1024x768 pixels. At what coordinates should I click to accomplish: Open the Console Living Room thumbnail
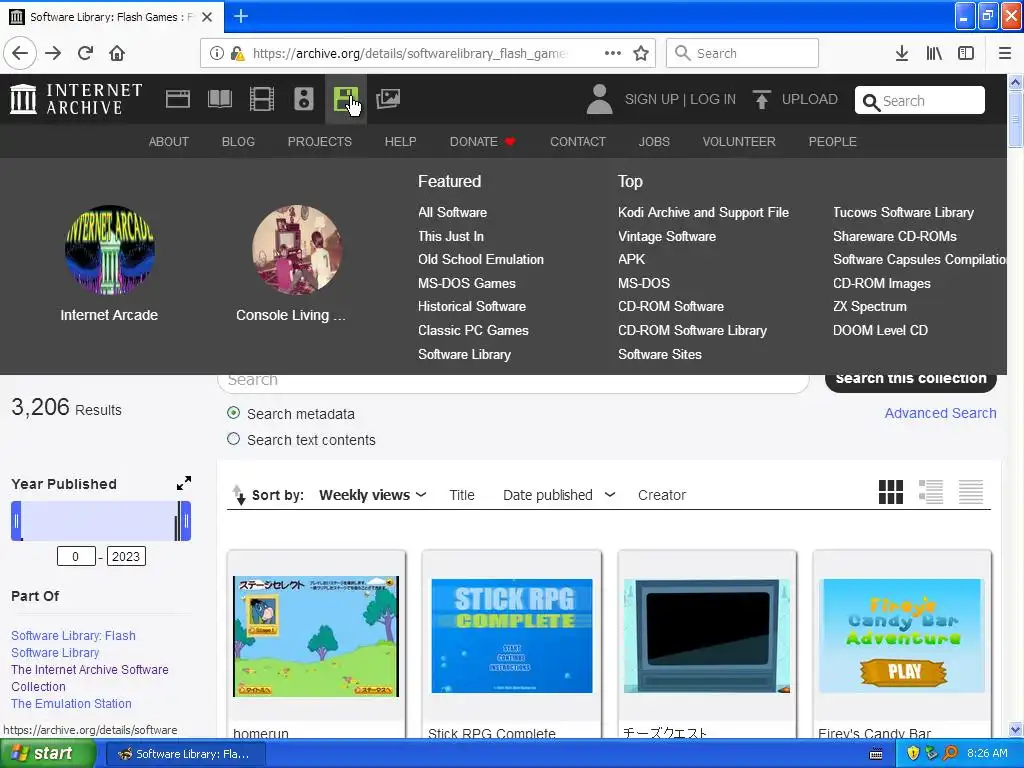pyautogui.click(x=296, y=250)
